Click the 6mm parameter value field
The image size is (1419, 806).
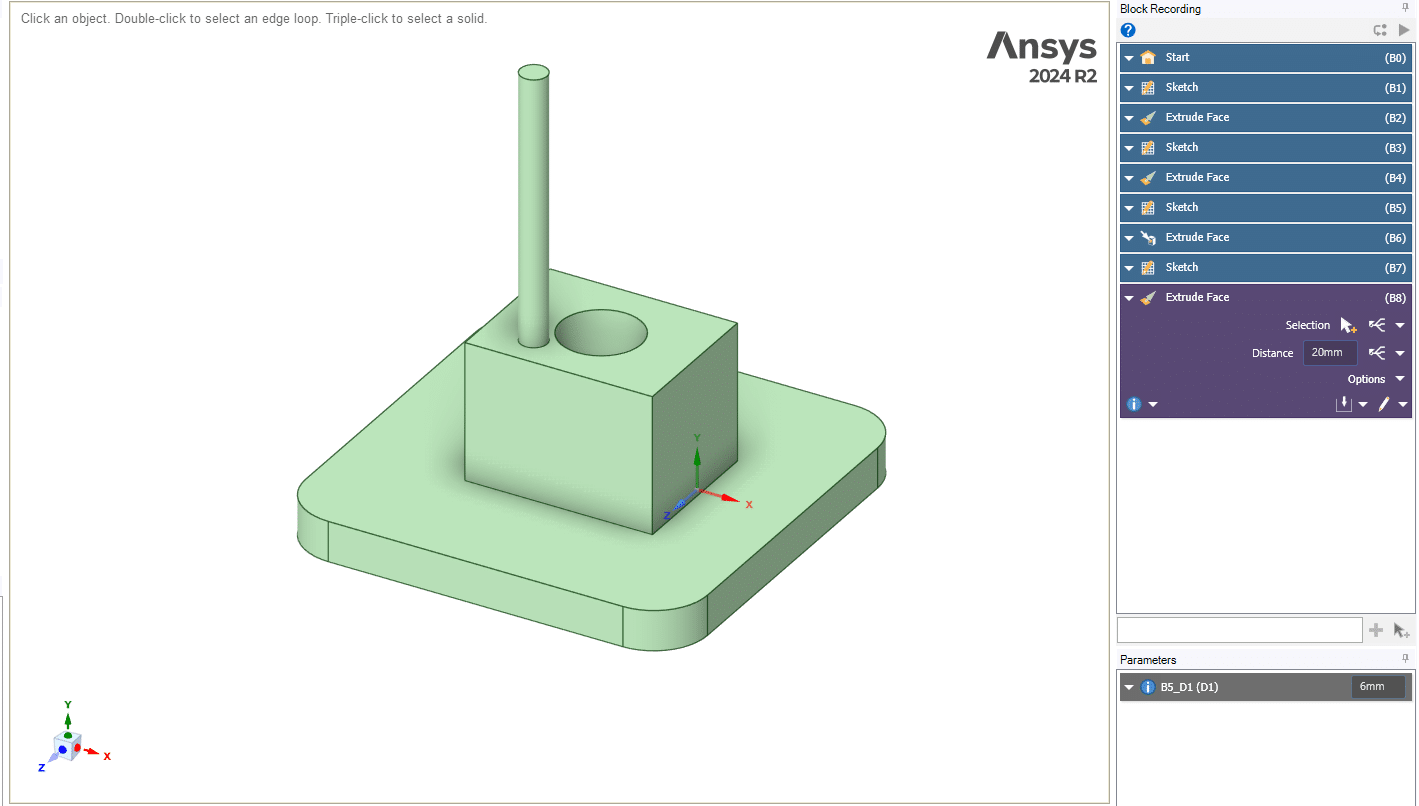(1377, 687)
